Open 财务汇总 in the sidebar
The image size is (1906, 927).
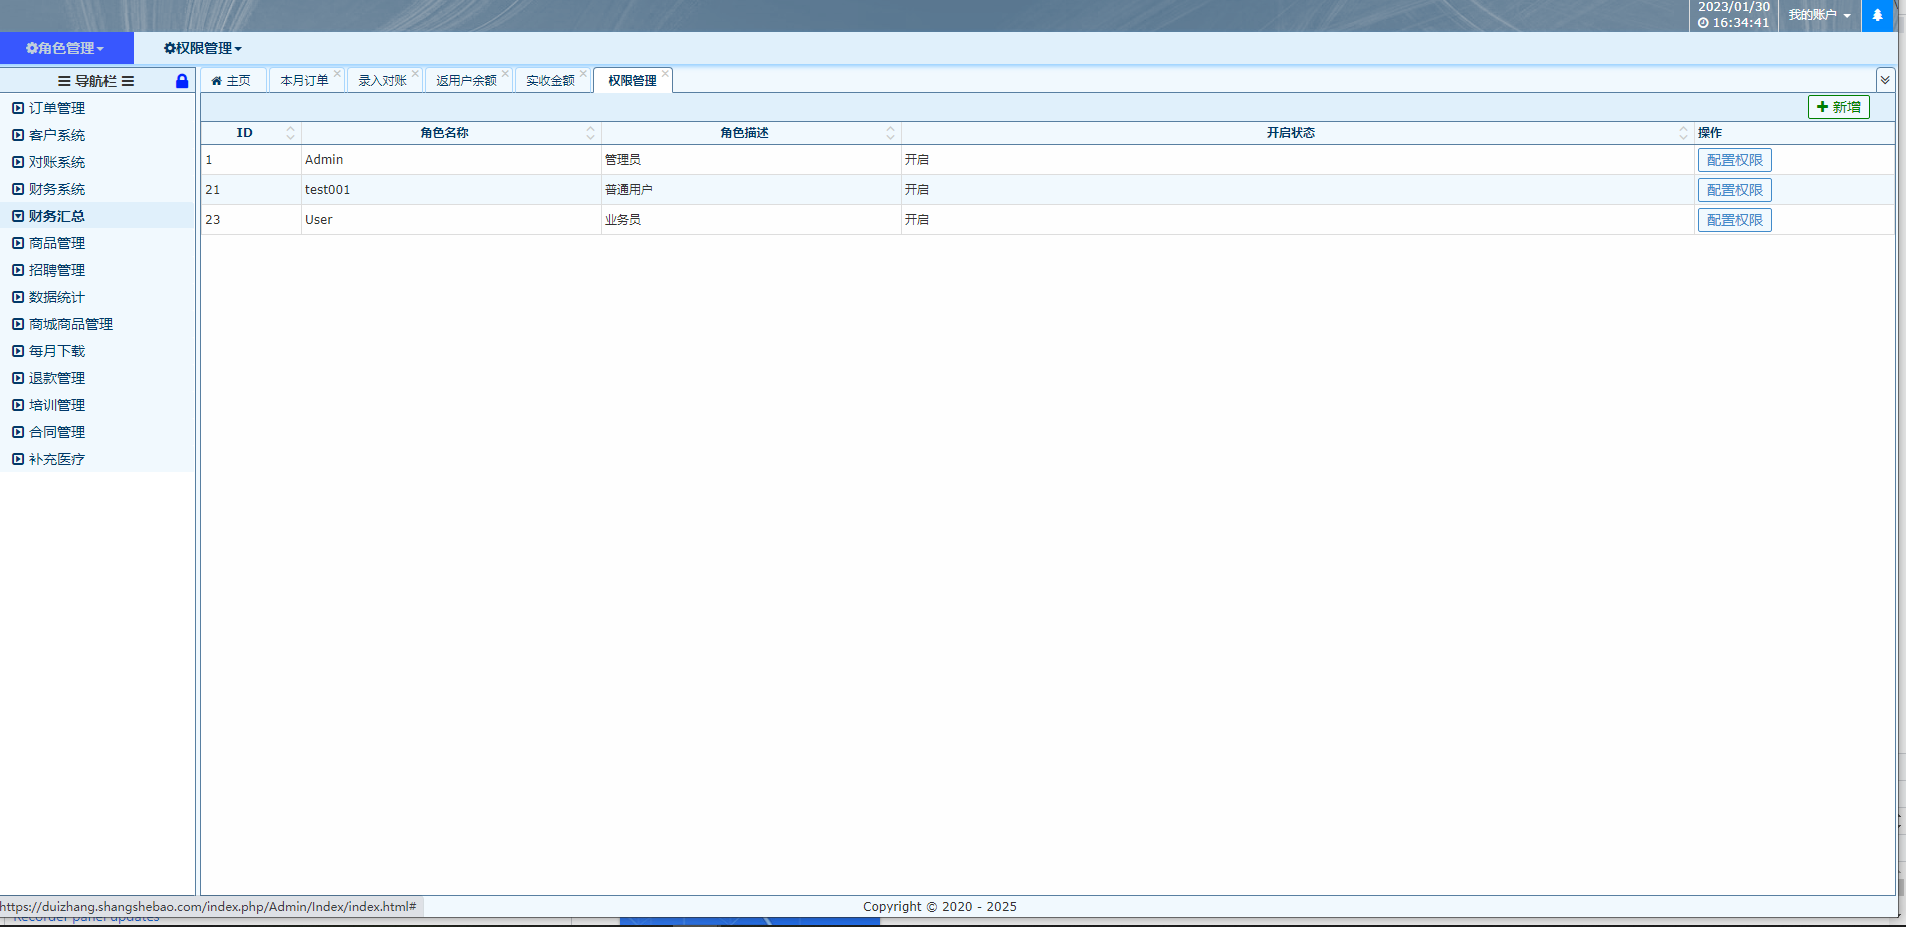57,216
